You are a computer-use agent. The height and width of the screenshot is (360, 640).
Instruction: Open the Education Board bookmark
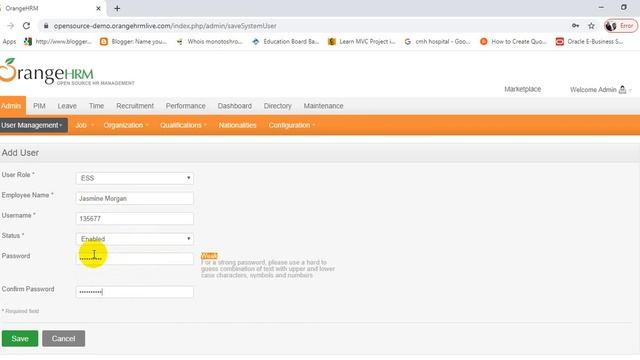point(285,42)
